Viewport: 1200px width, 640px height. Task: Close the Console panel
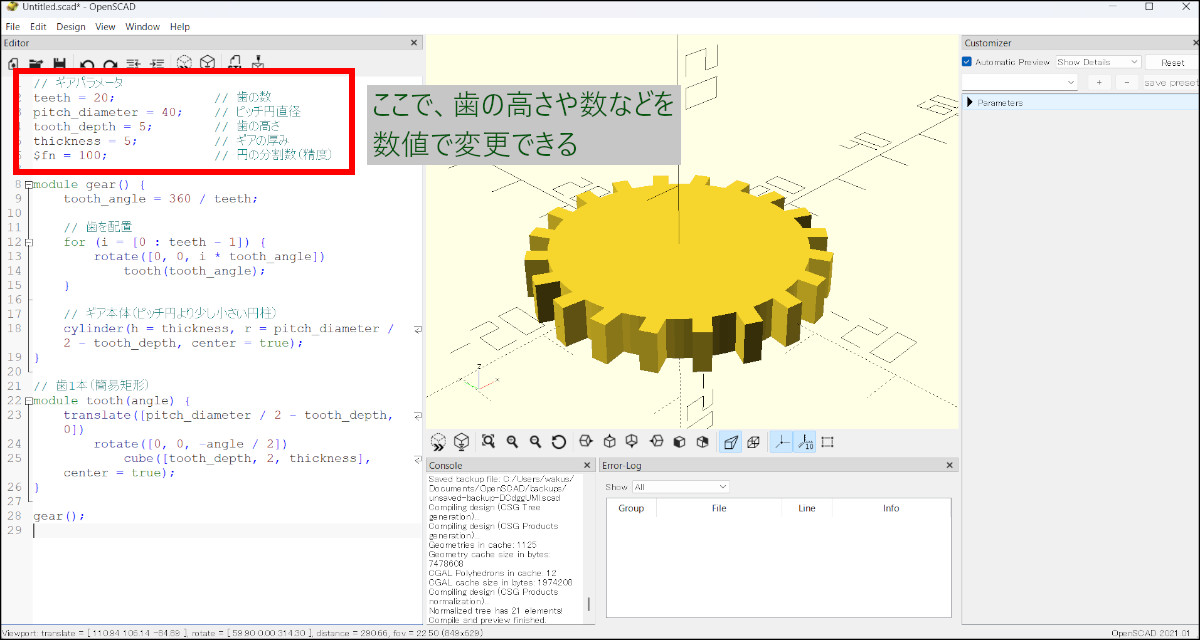pyautogui.click(x=585, y=466)
